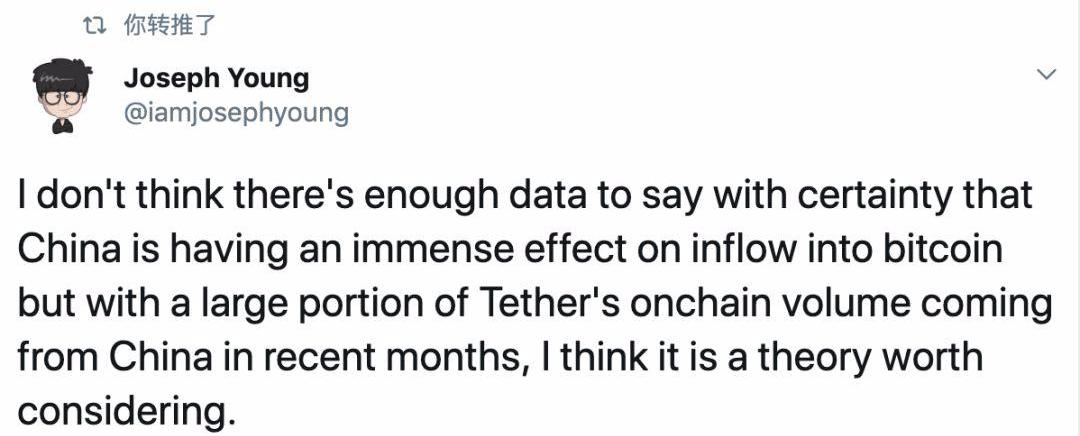Image resolution: width=1080 pixels, height=436 pixels.
Task: Open the Joseph Young display name
Action: [x=215, y=78]
